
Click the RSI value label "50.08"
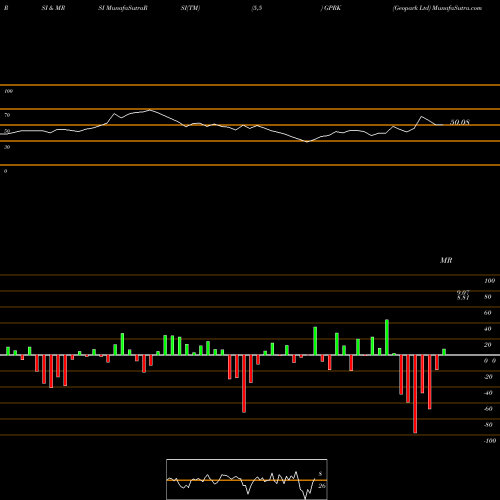(460, 122)
